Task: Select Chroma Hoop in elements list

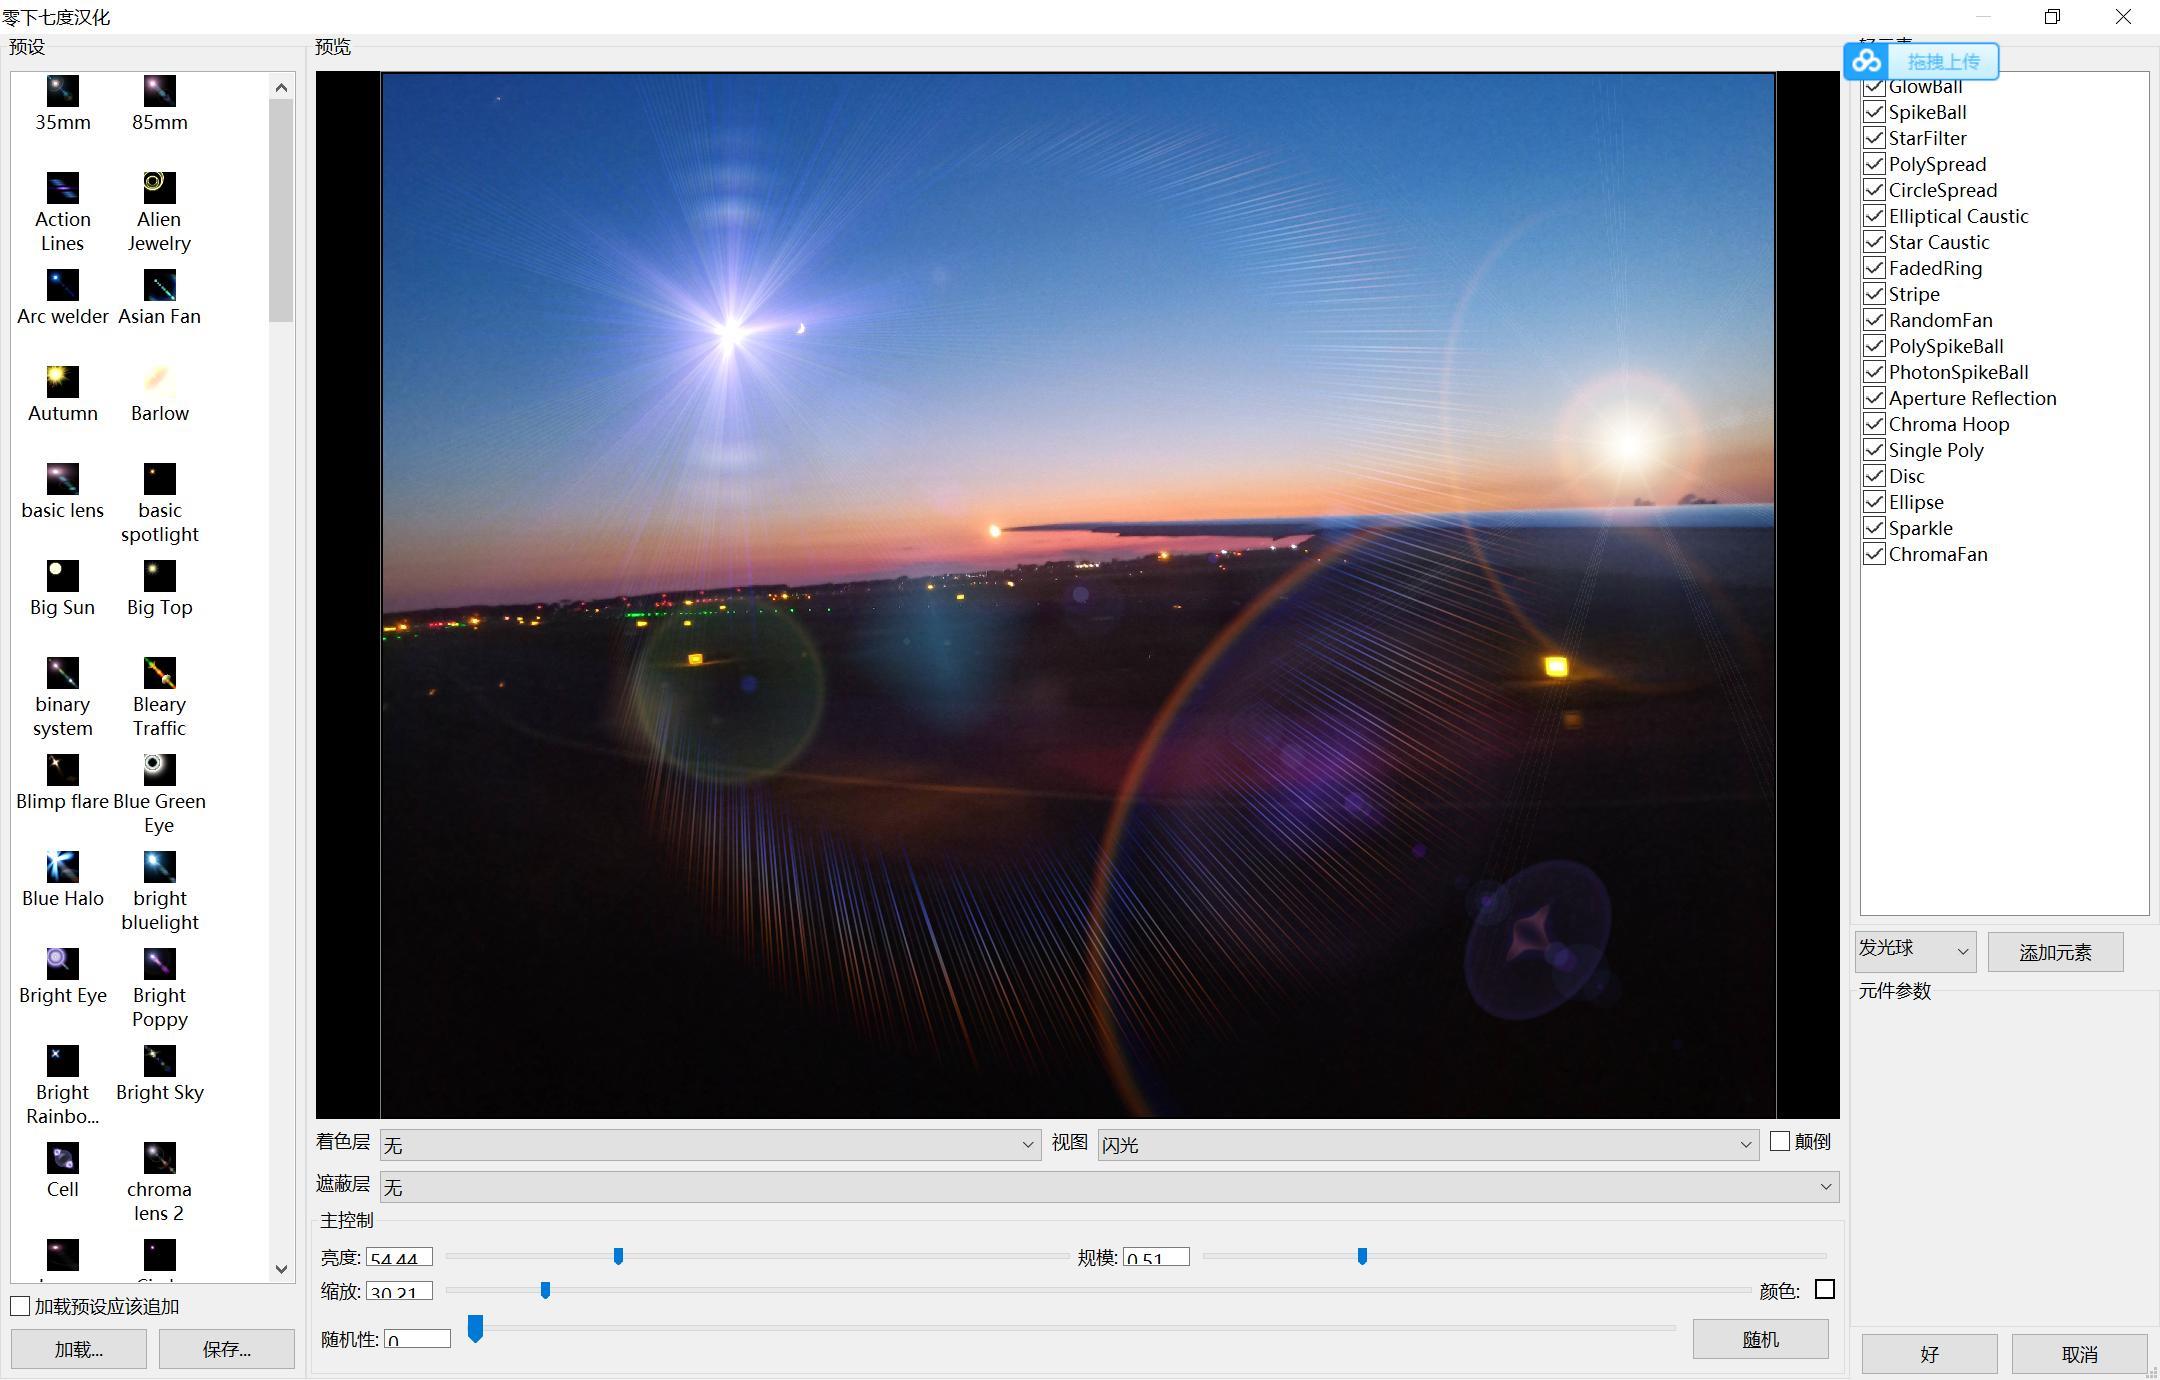Action: click(x=1948, y=424)
